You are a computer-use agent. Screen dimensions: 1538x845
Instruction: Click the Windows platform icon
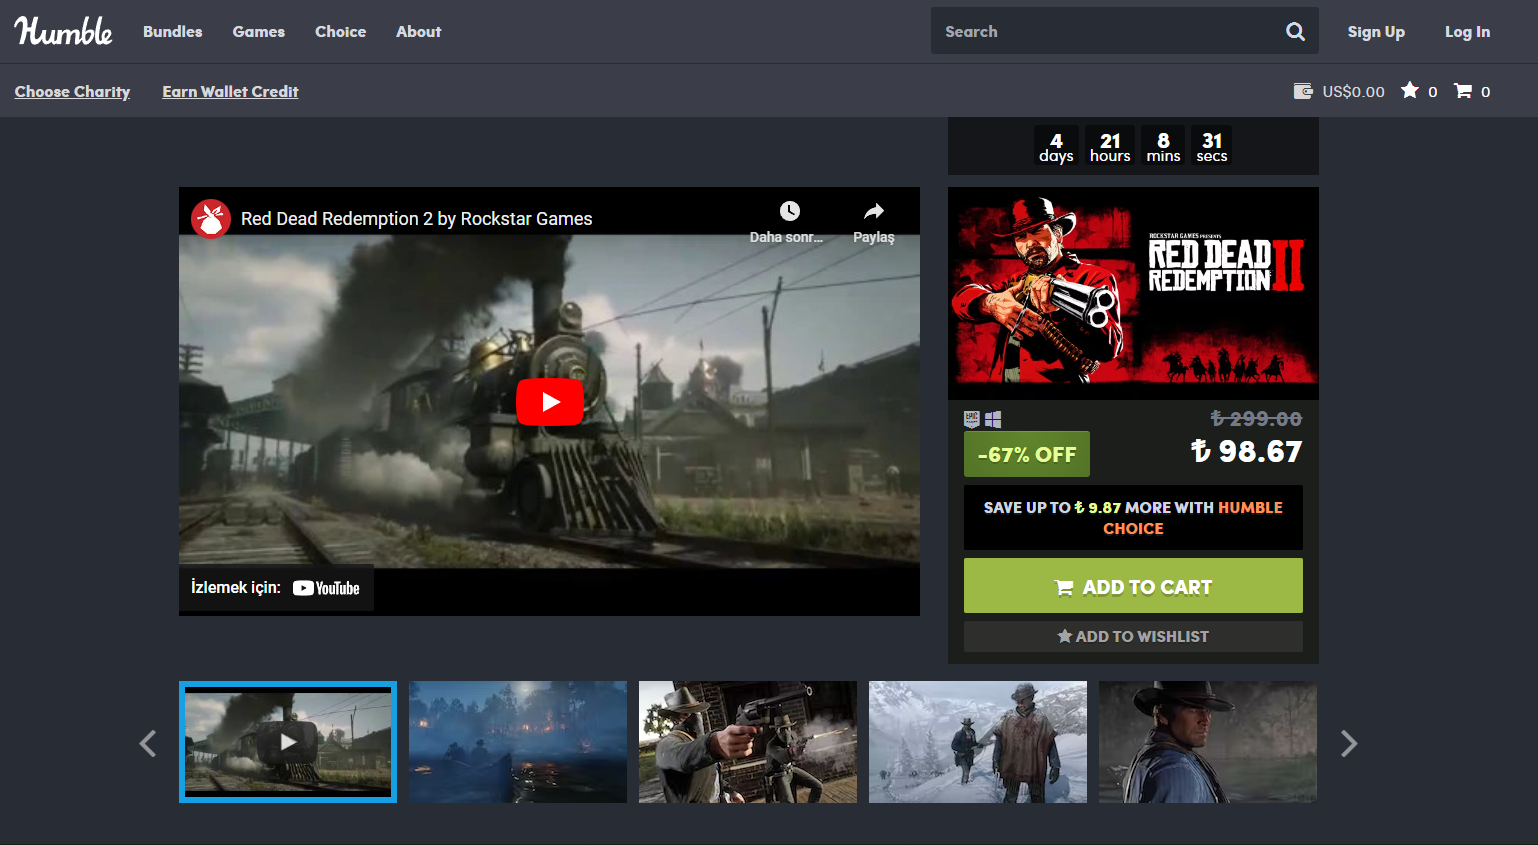(993, 419)
